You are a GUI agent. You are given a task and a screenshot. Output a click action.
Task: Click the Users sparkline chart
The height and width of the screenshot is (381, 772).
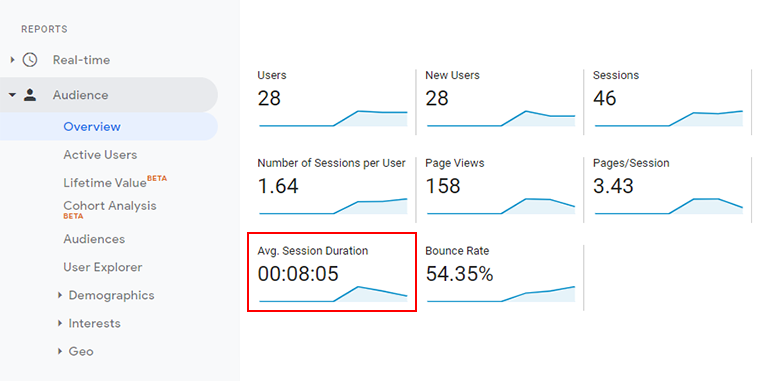(333, 119)
